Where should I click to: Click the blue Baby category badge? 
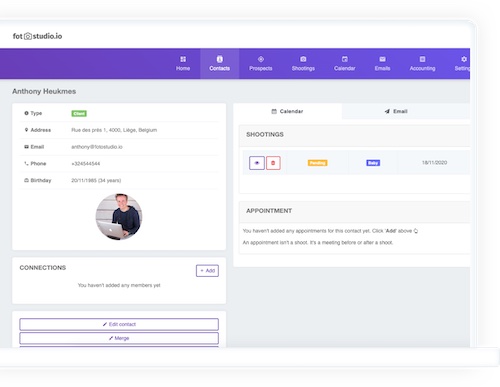point(373,163)
